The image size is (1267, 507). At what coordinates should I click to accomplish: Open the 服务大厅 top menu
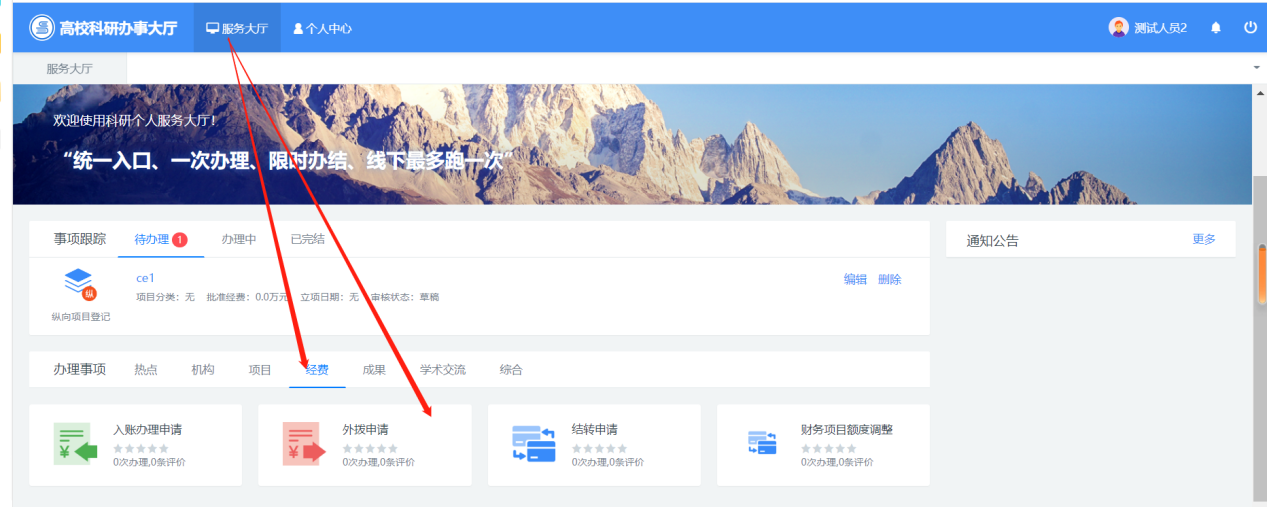(x=237, y=29)
